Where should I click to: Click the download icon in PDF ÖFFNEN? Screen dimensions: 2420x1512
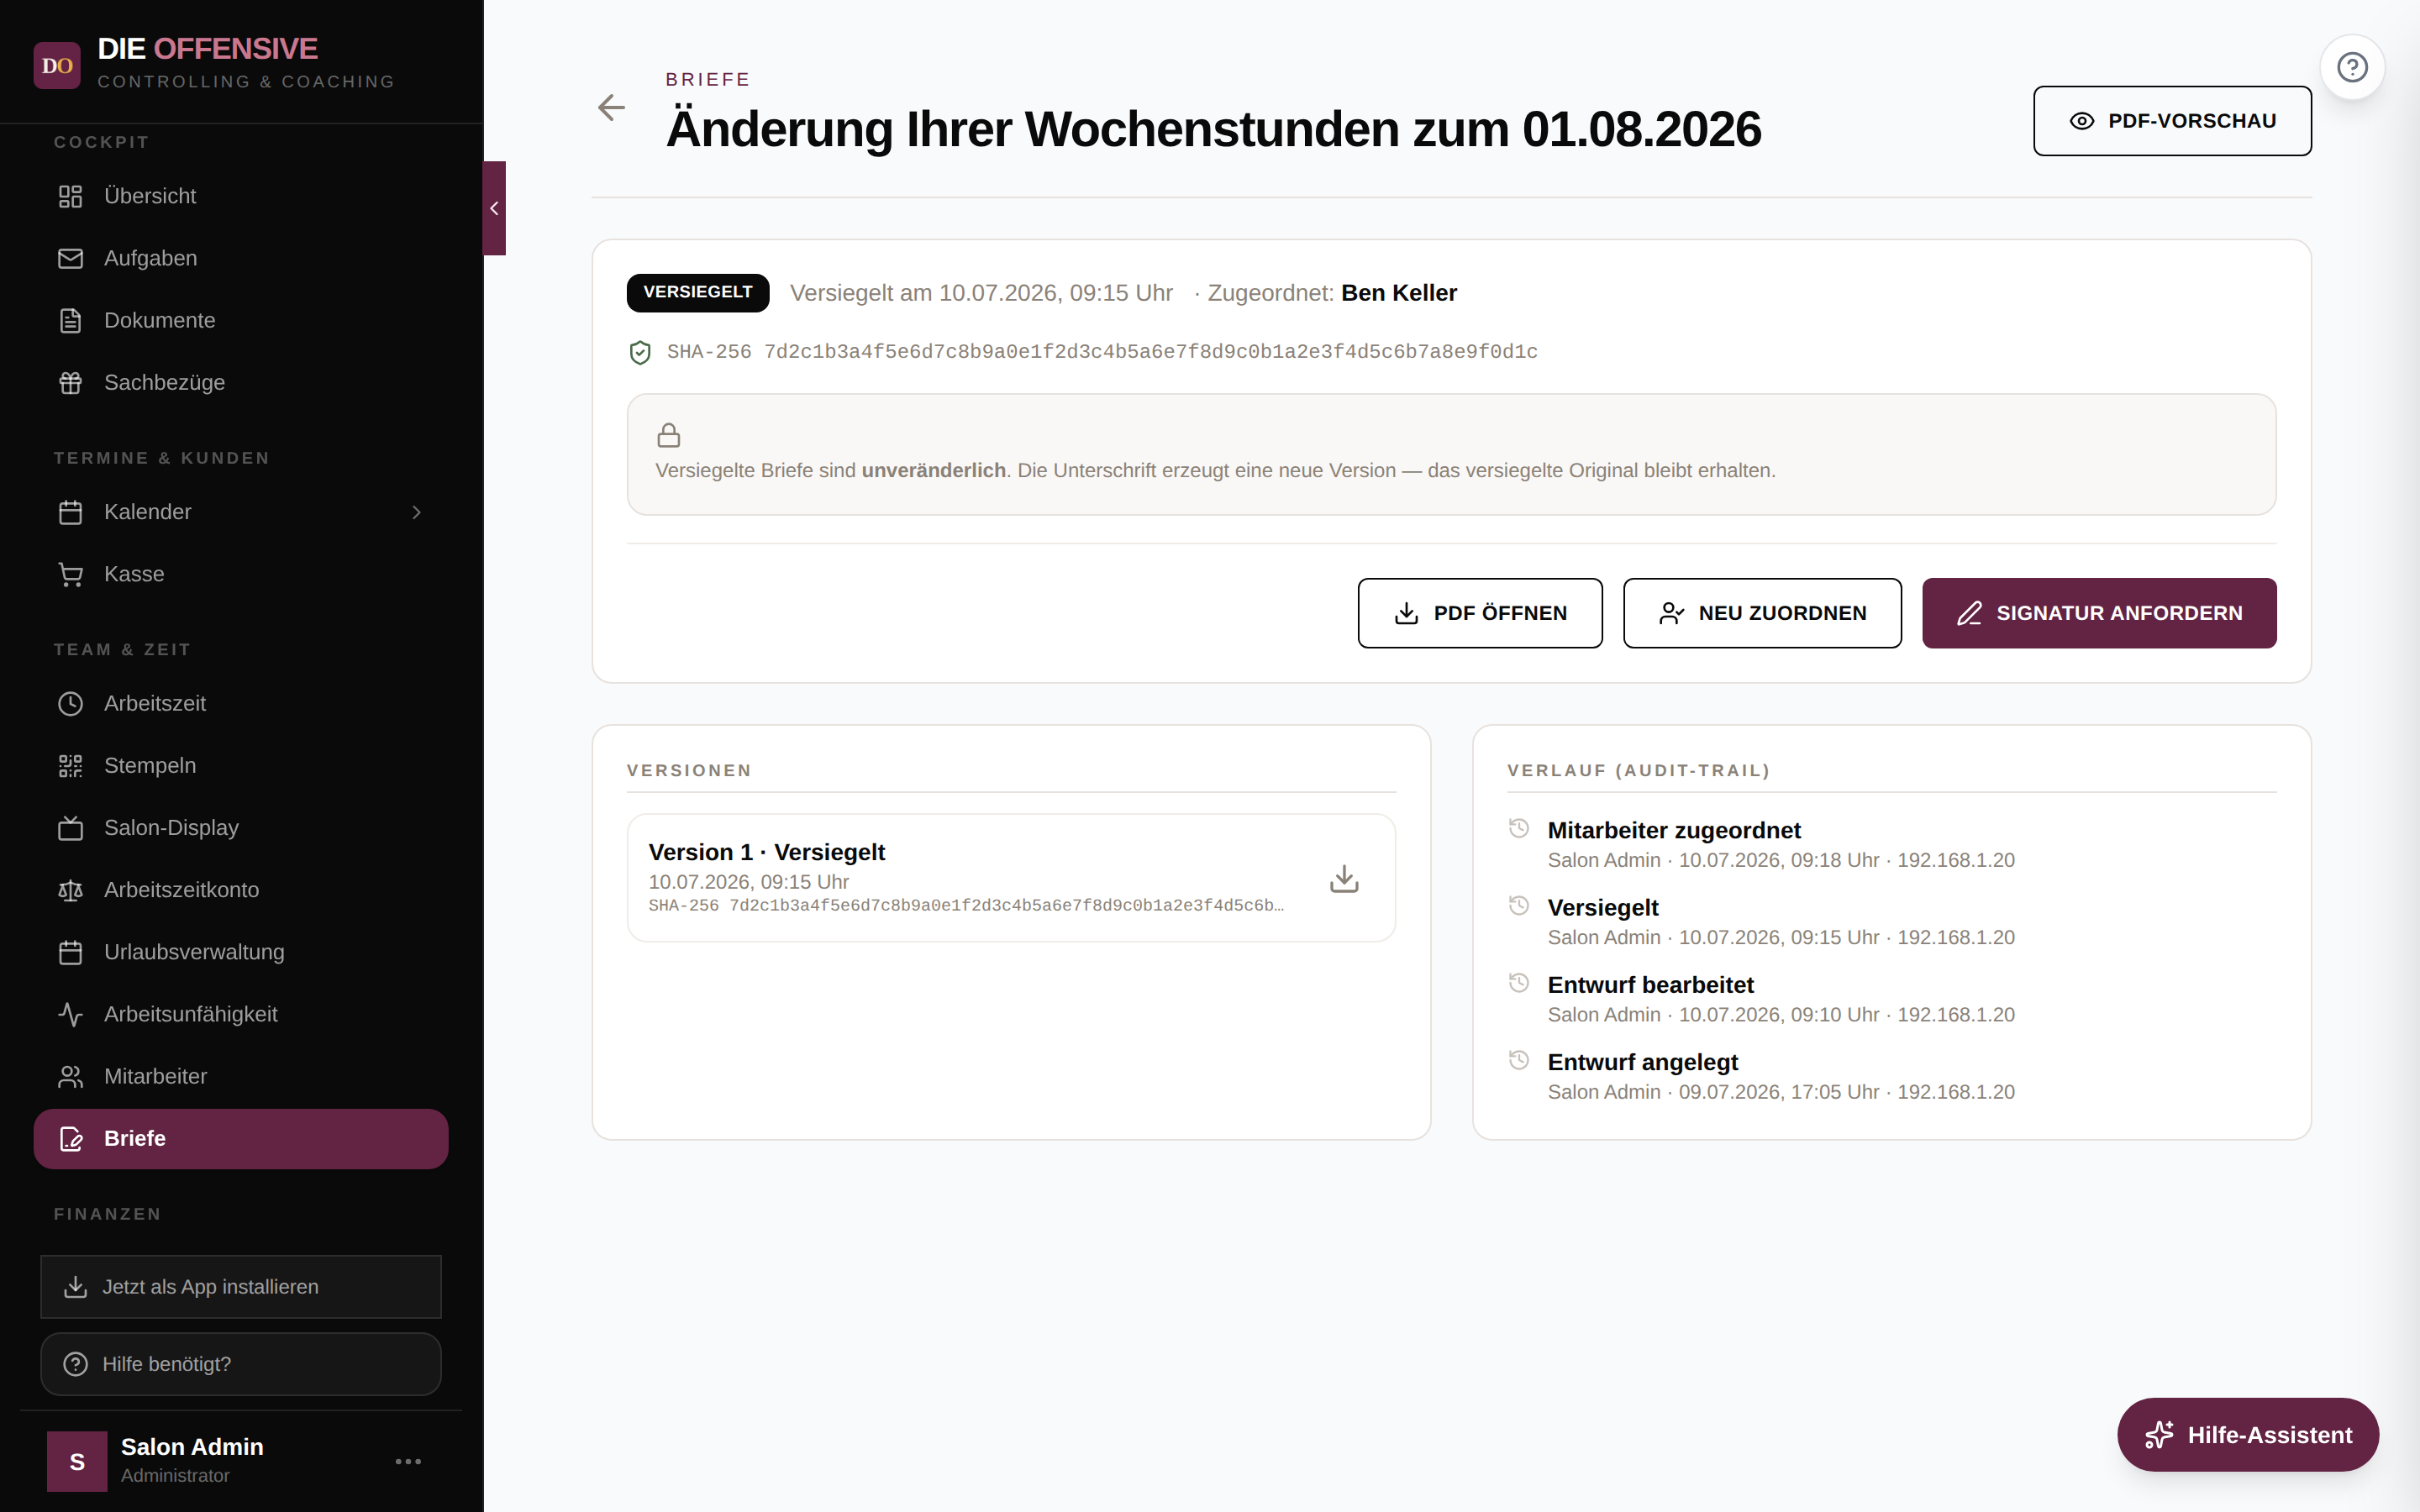click(1406, 613)
